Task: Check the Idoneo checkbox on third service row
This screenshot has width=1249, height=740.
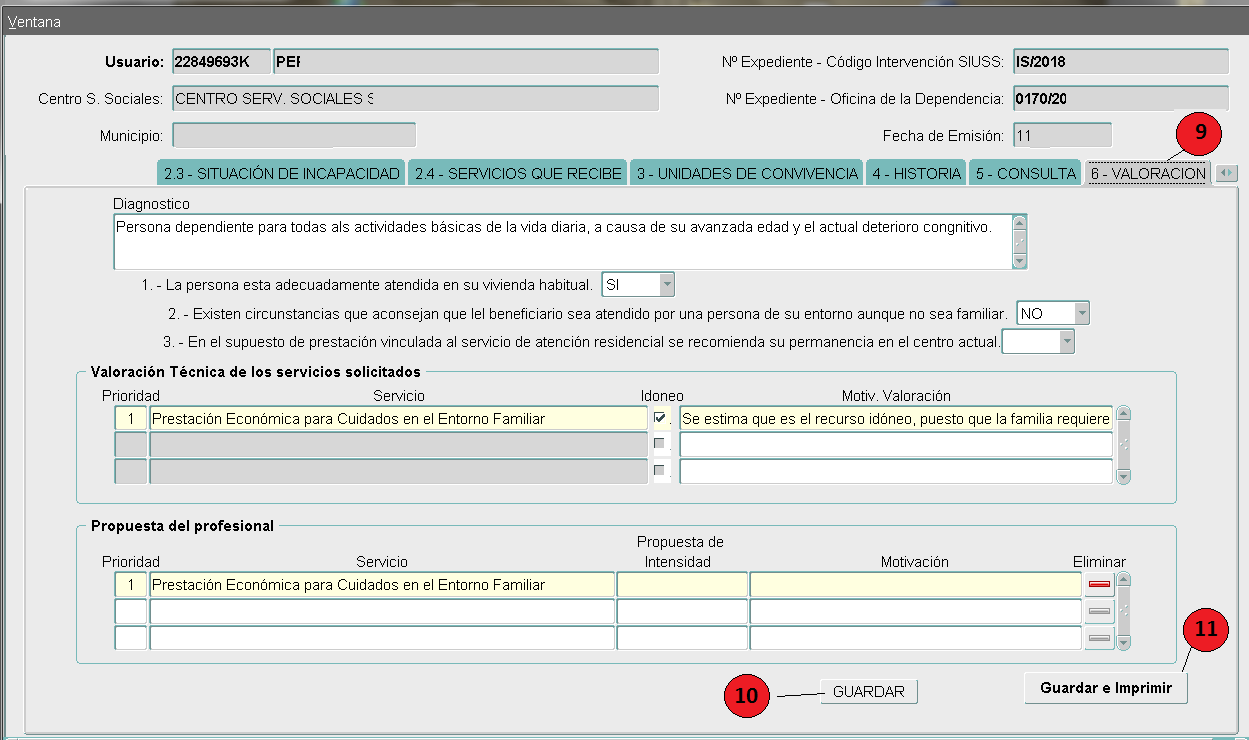Action: point(660,470)
